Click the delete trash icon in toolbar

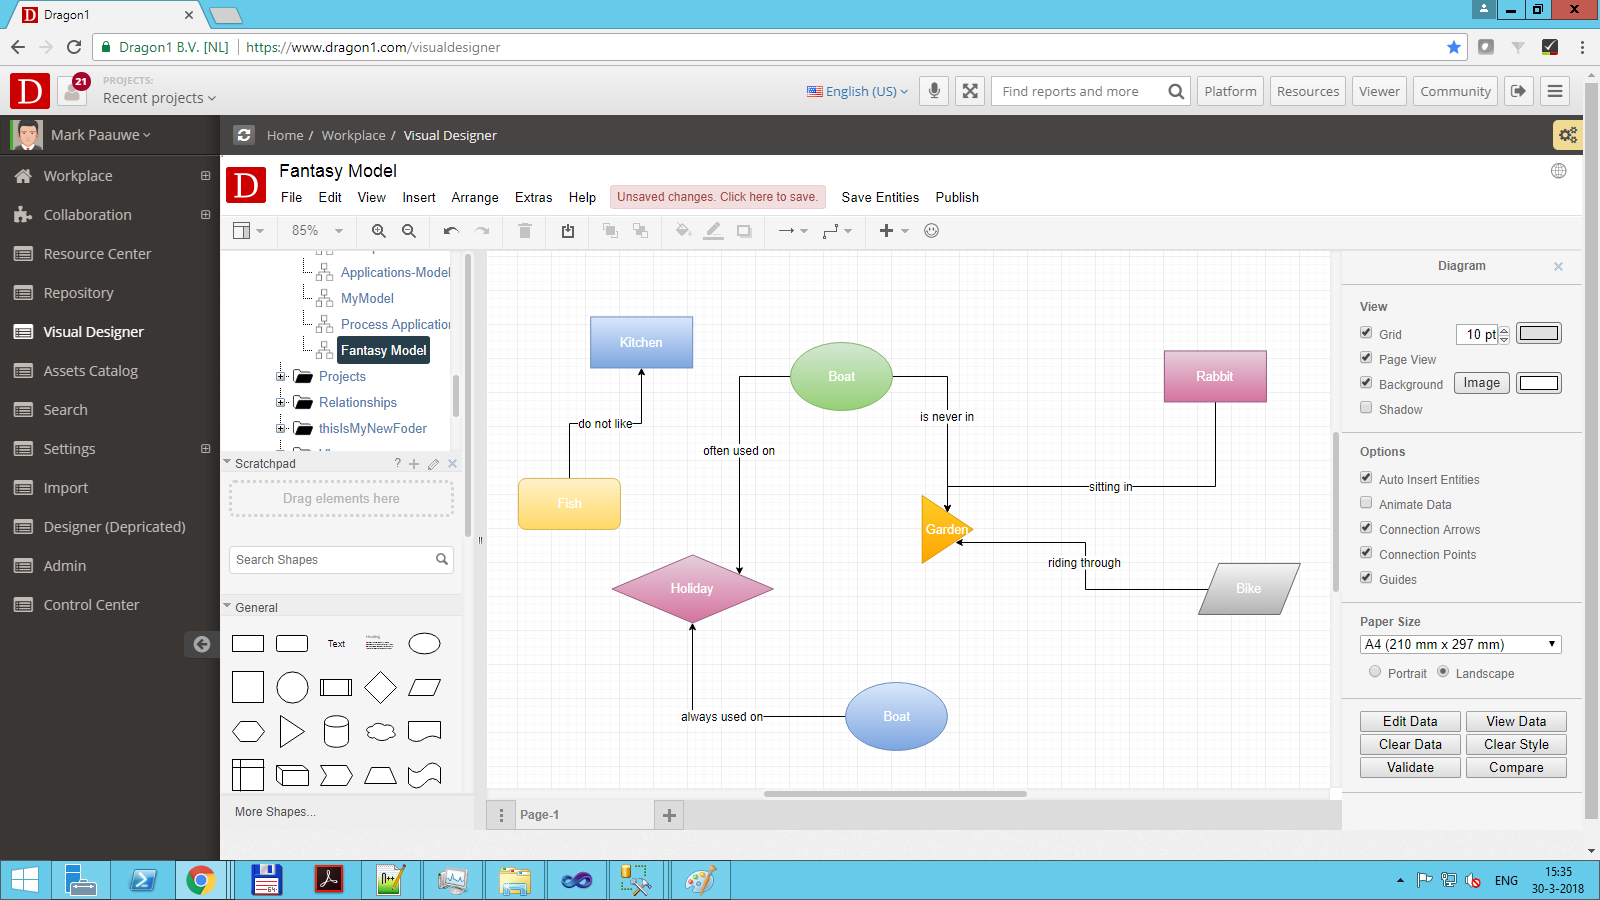(x=524, y=231)
